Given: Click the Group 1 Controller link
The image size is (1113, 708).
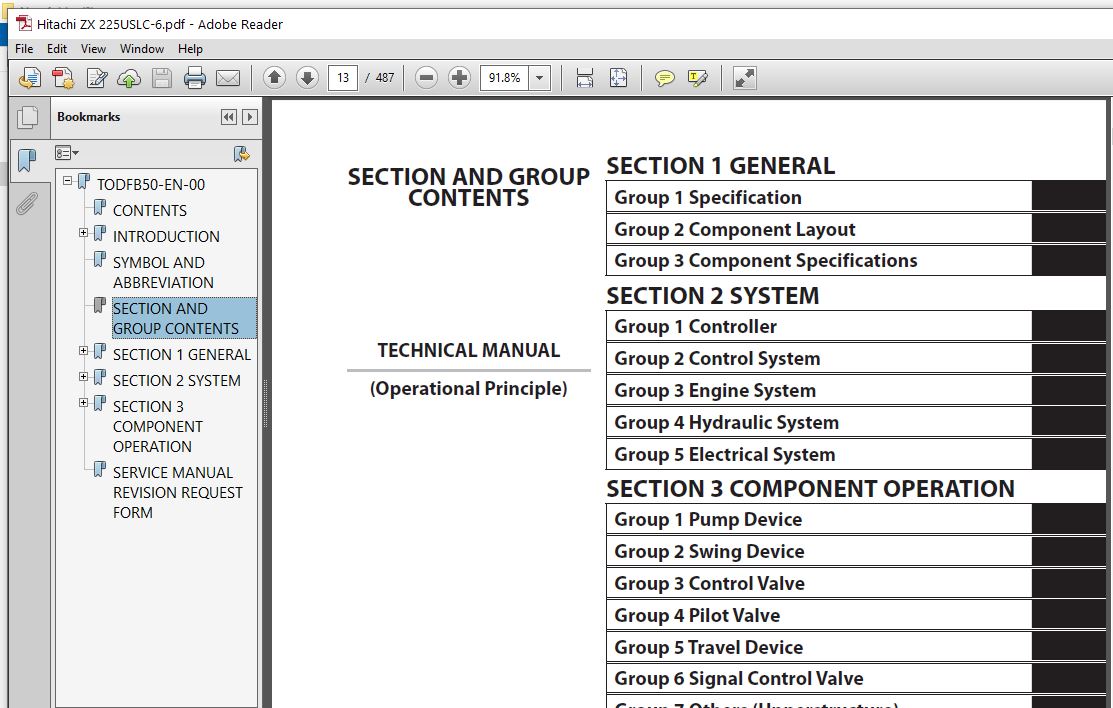Looking at the screenshot, I should (696, 327).
